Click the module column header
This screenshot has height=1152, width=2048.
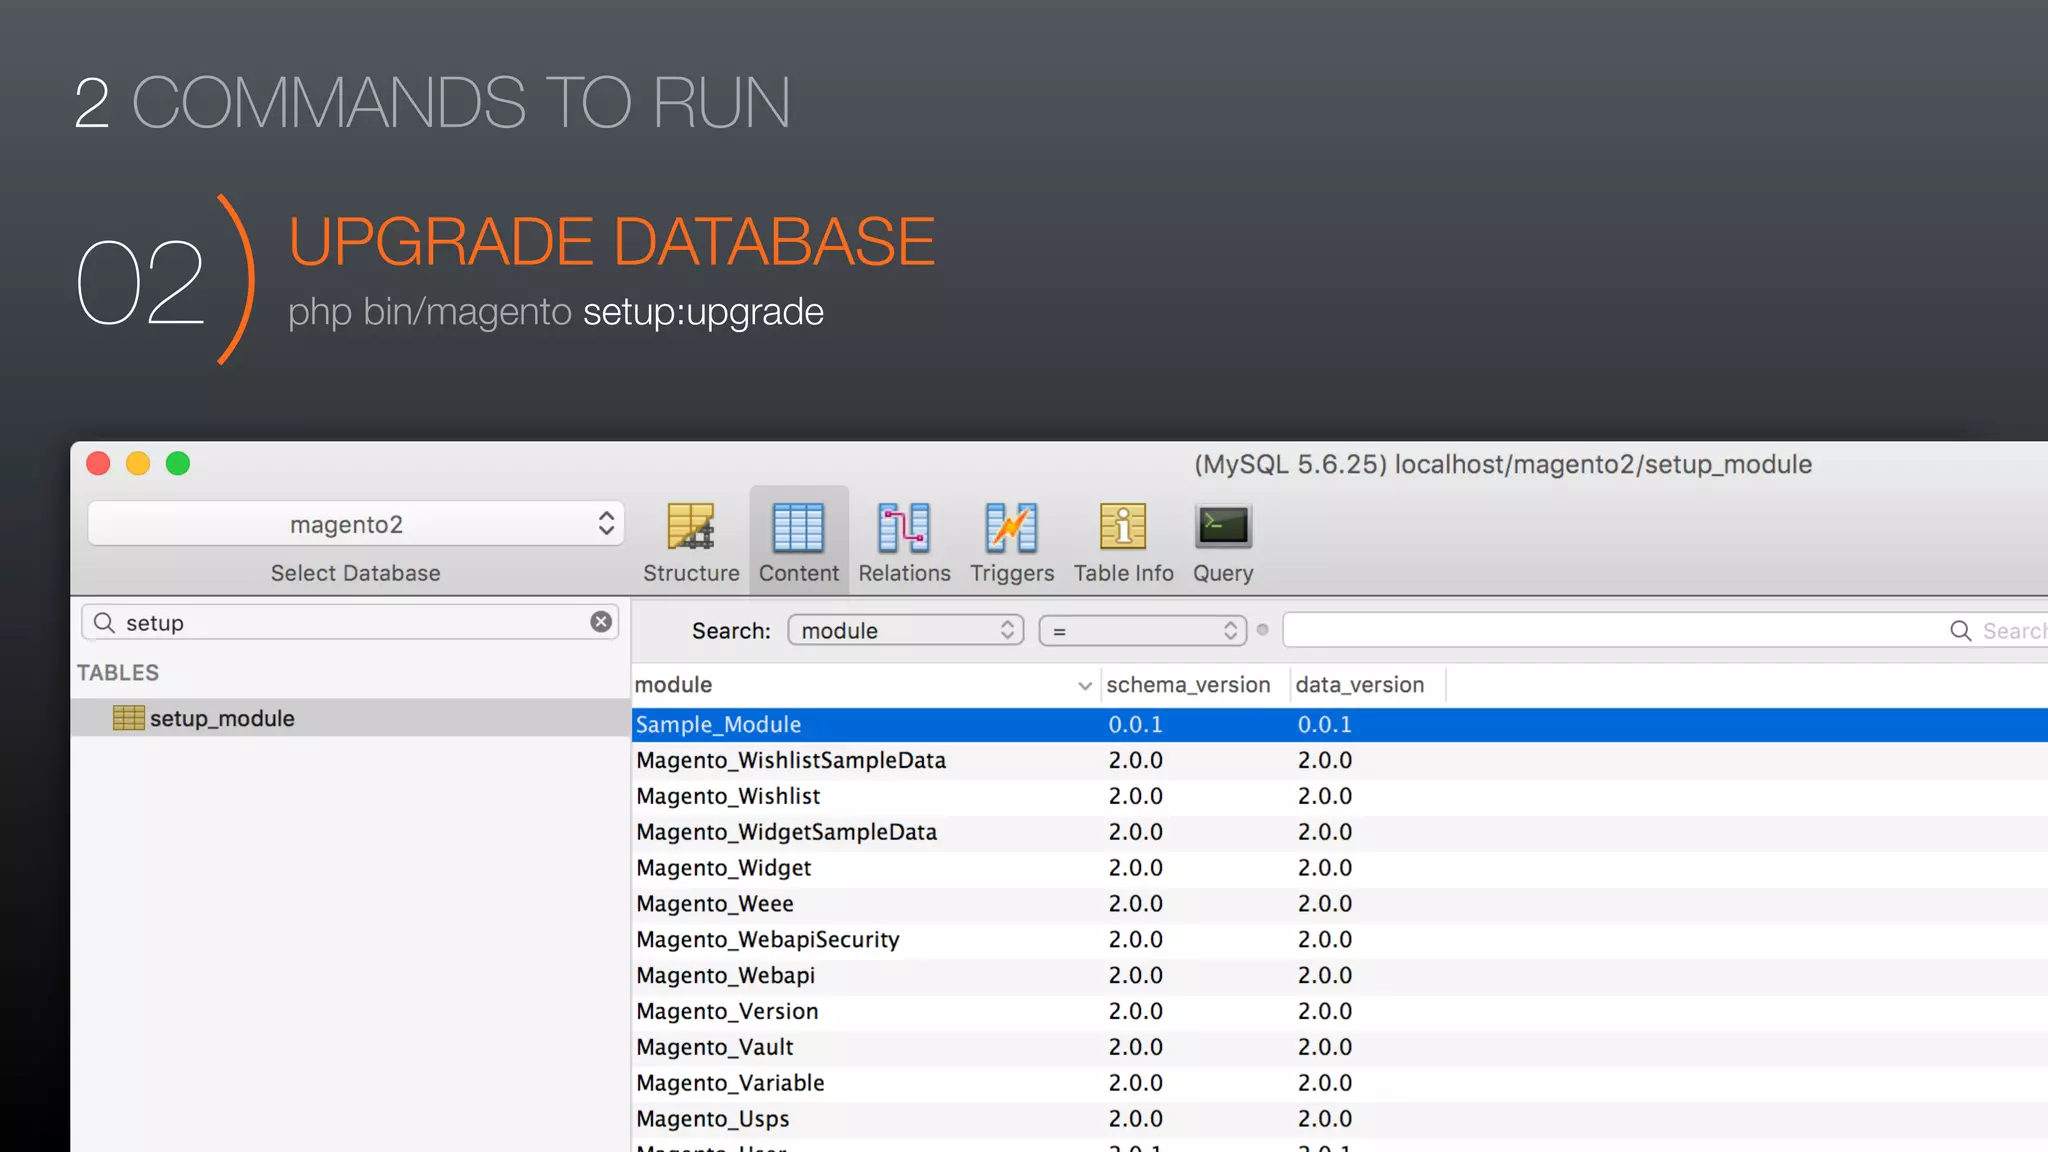coord(866,685)
